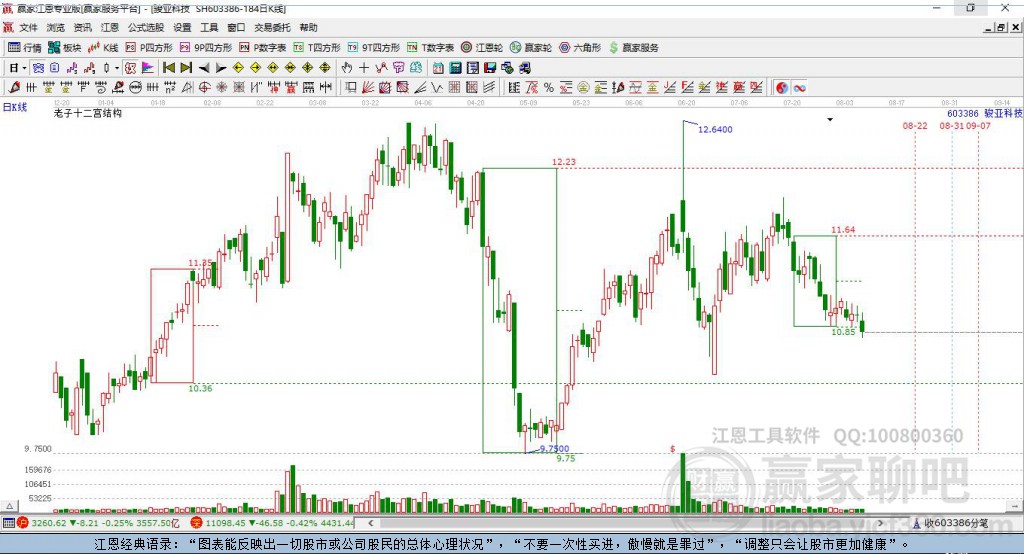
Task: Click the 沪 Shanghai index status icon
Action: (x=23, y=523)
